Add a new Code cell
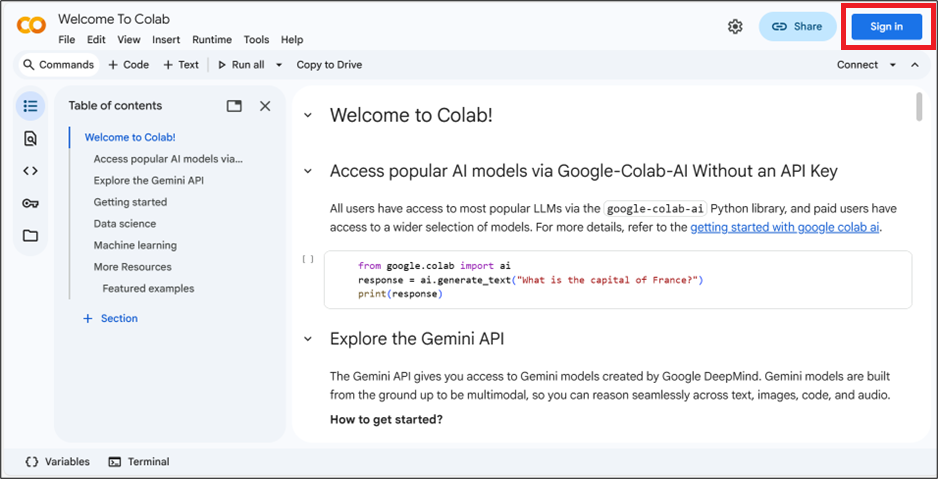The height and width of the screenshot is (479, 938). click(129, 65)
